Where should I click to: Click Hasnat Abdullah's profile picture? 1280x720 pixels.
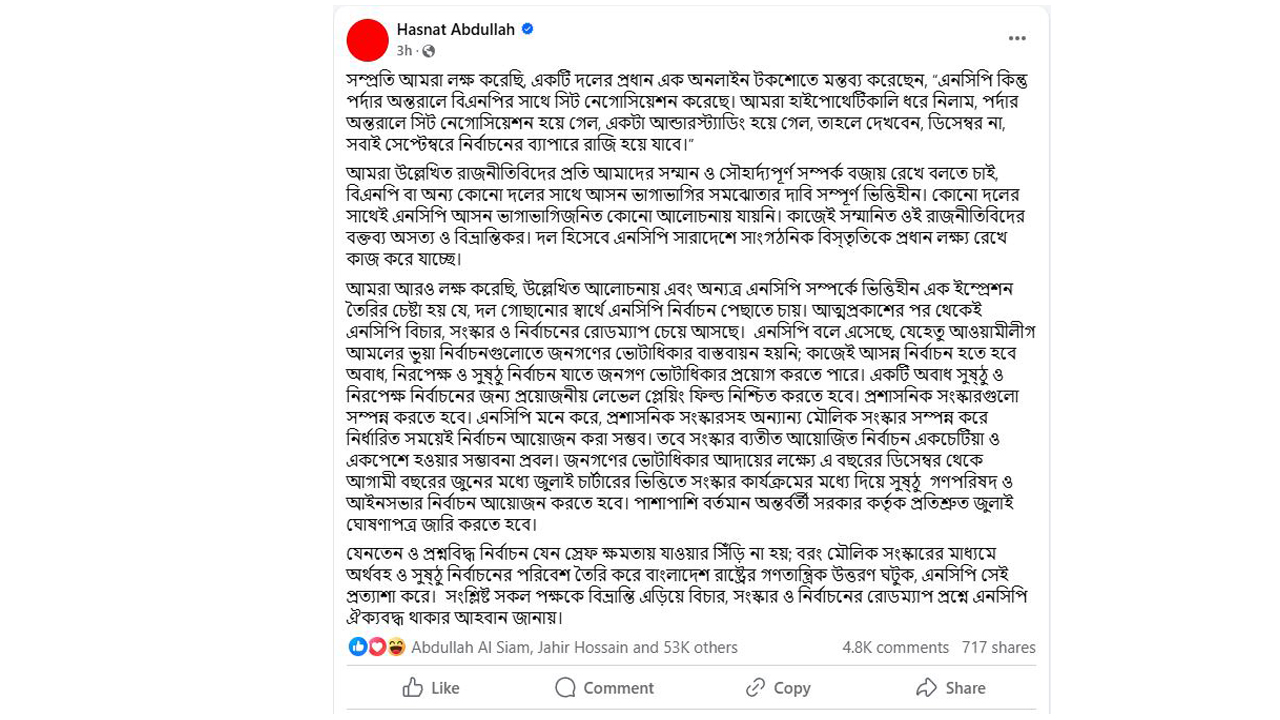[x=367, y=40]
